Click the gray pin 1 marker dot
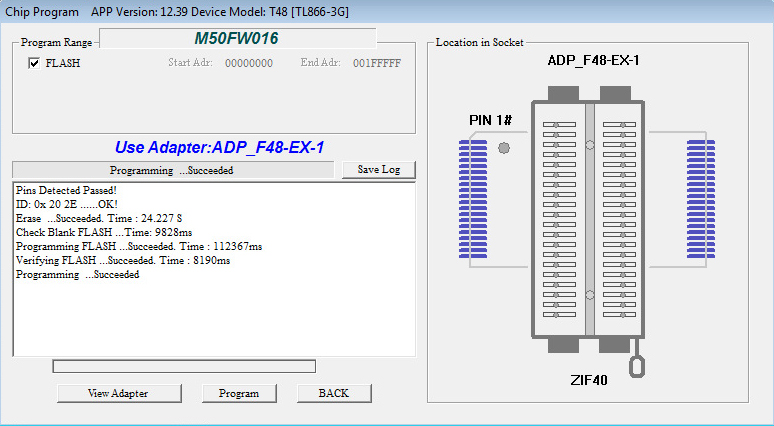 tap(504, 148)
